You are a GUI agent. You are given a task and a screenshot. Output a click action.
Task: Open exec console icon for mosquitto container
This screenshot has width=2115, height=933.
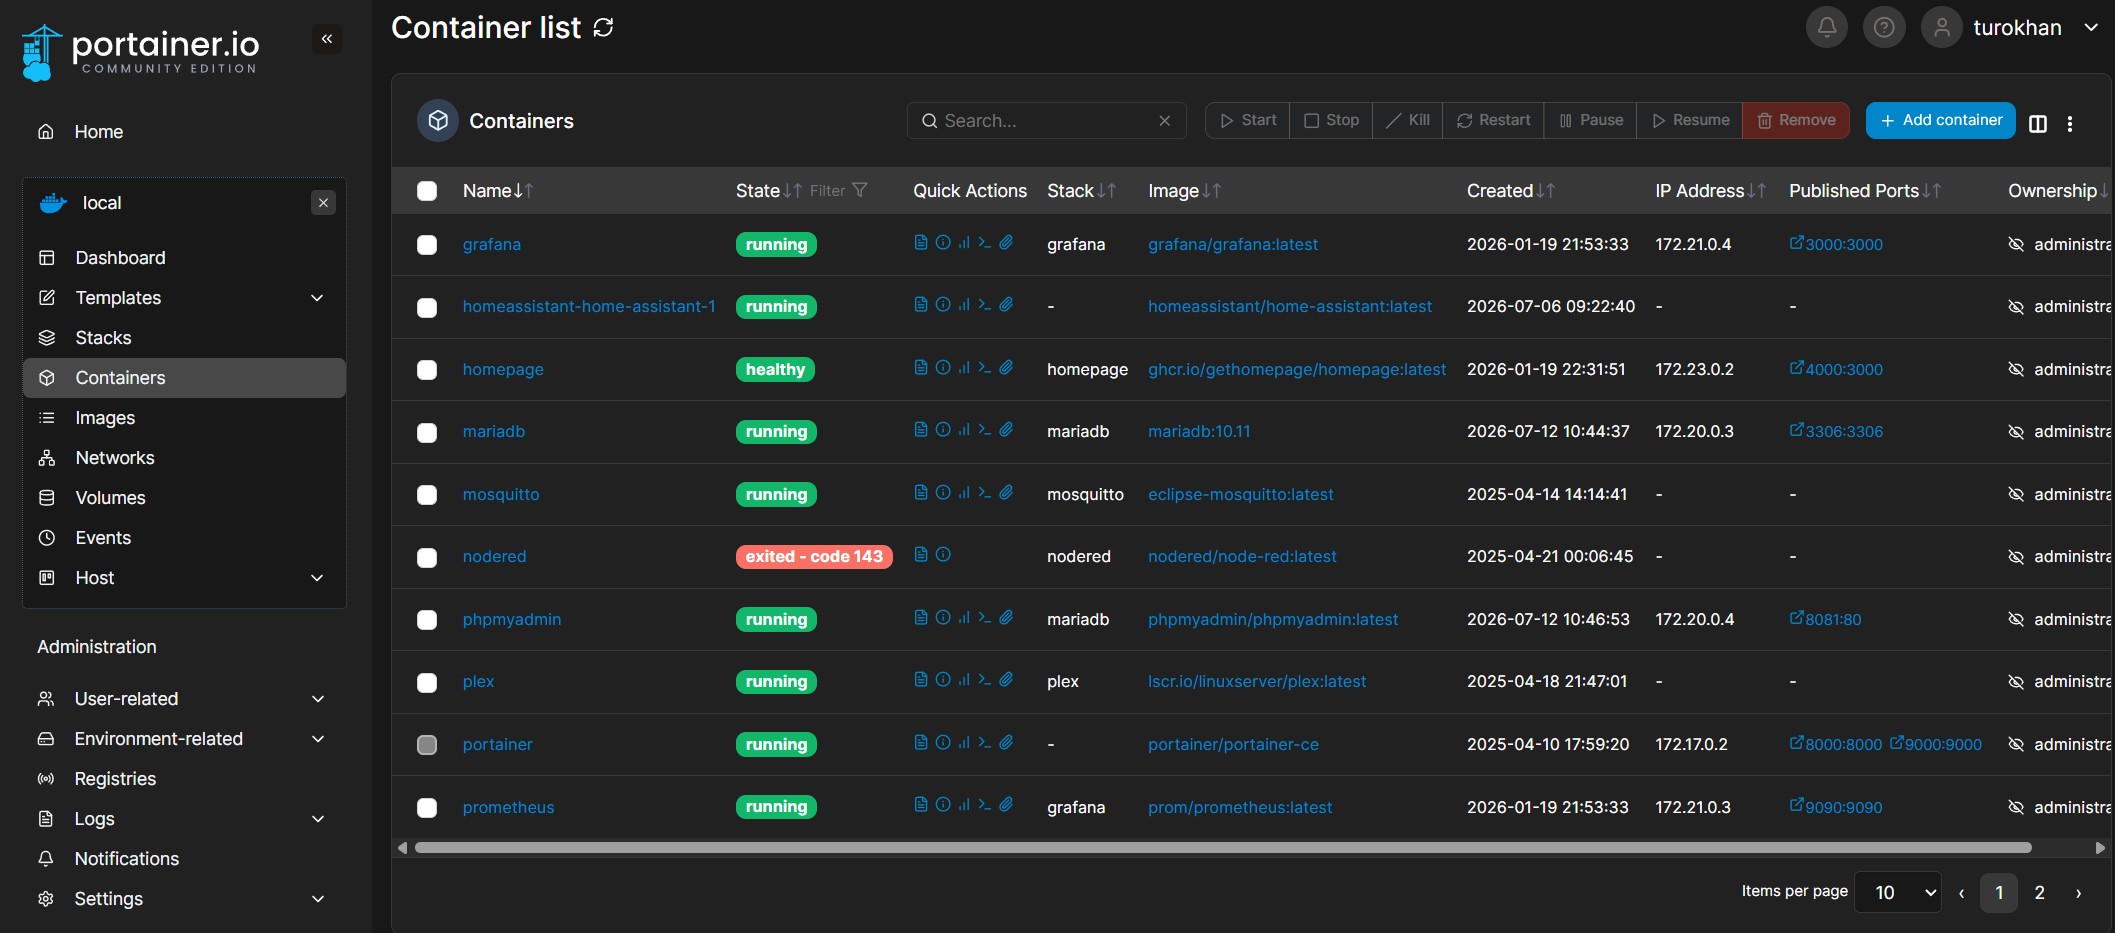[x=985, y=492]
